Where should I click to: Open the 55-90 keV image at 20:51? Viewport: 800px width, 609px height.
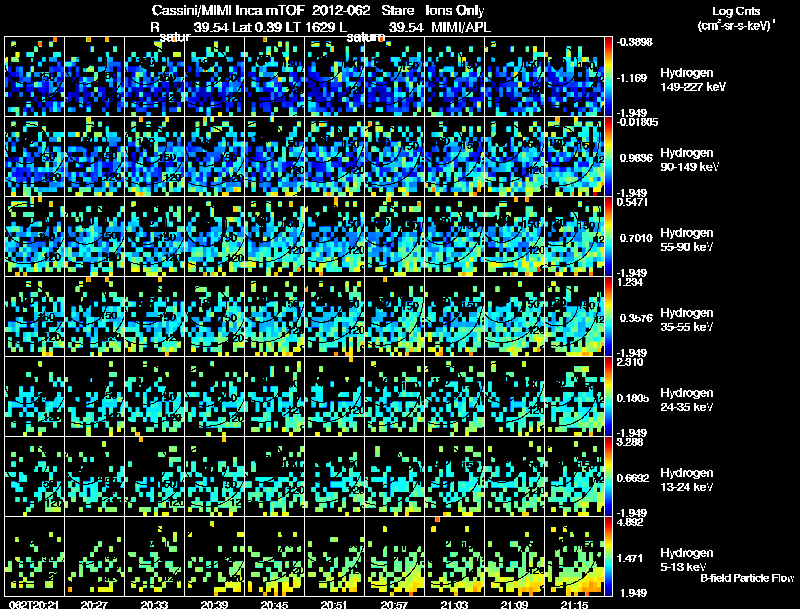coord(335,236)
